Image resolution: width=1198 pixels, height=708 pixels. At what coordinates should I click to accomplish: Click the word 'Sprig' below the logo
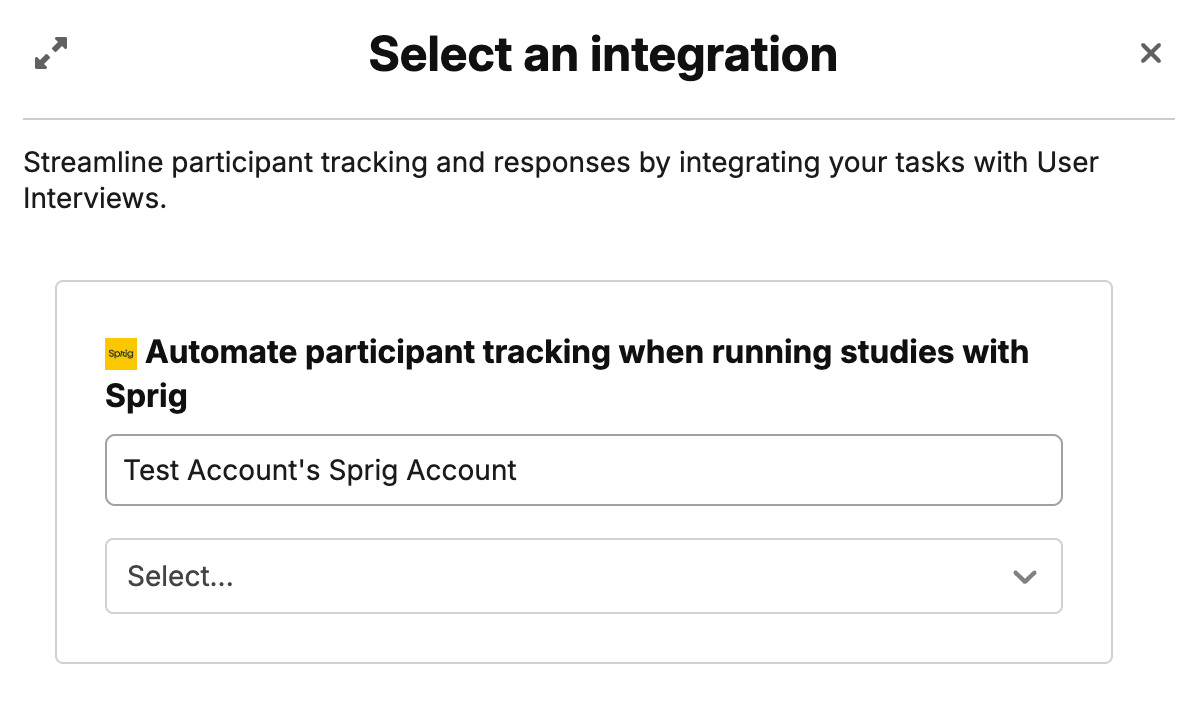(146, 397)
